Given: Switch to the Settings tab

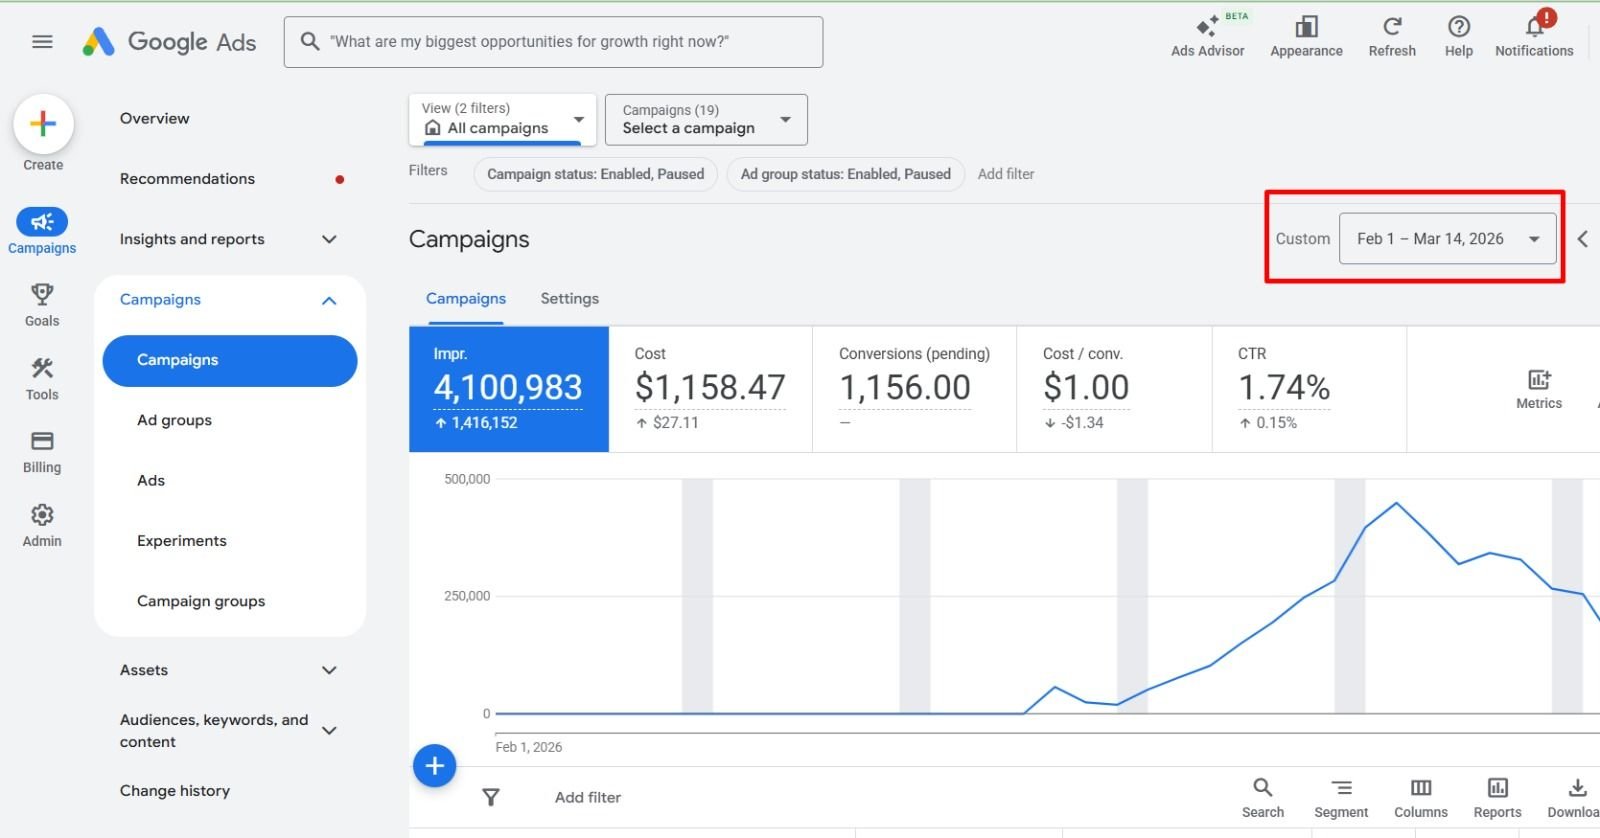Looking at the screenshot, I should (569, 299).
